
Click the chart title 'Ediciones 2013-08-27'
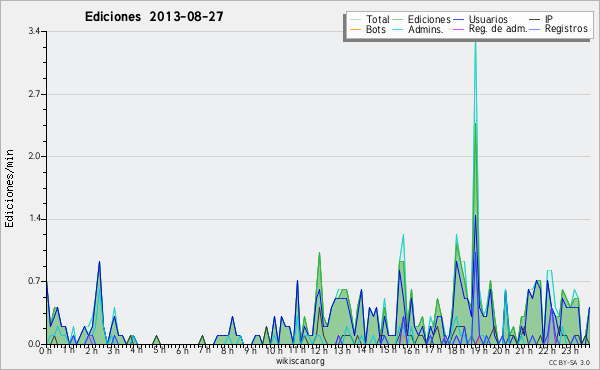pyautogui.click(x=154, y=17)
